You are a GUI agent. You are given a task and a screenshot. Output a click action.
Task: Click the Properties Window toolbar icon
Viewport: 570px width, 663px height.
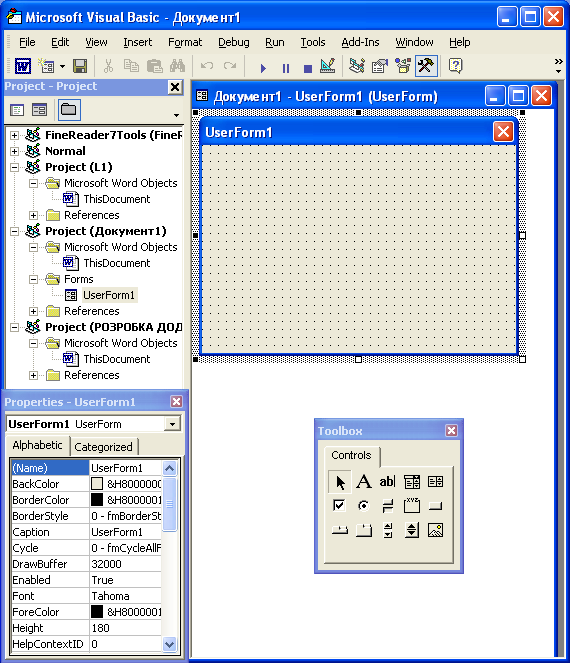[380, 66]
